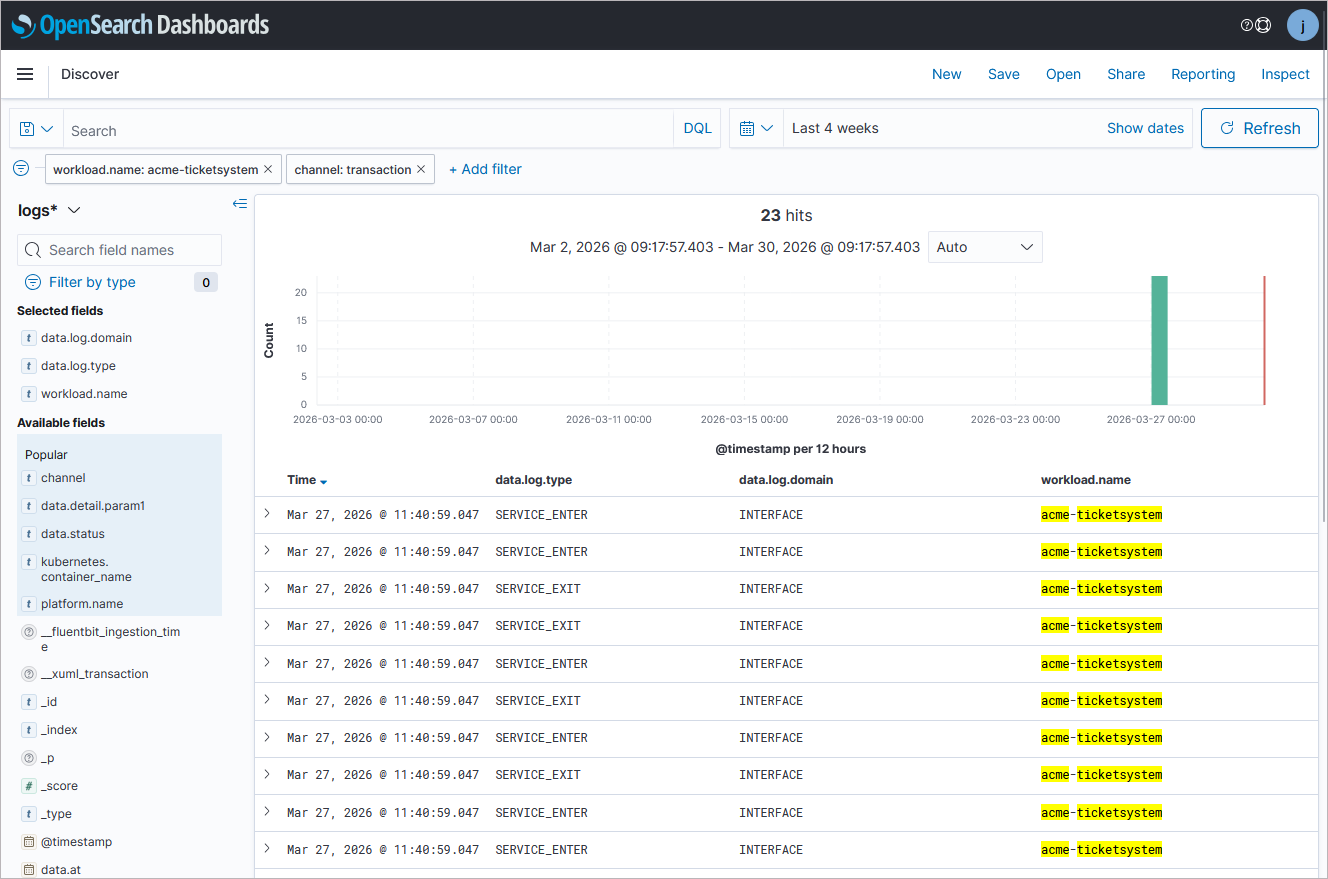Click the change all filters icon
The height and width of the screenshot is (879, 1328).
click(21, 168)
